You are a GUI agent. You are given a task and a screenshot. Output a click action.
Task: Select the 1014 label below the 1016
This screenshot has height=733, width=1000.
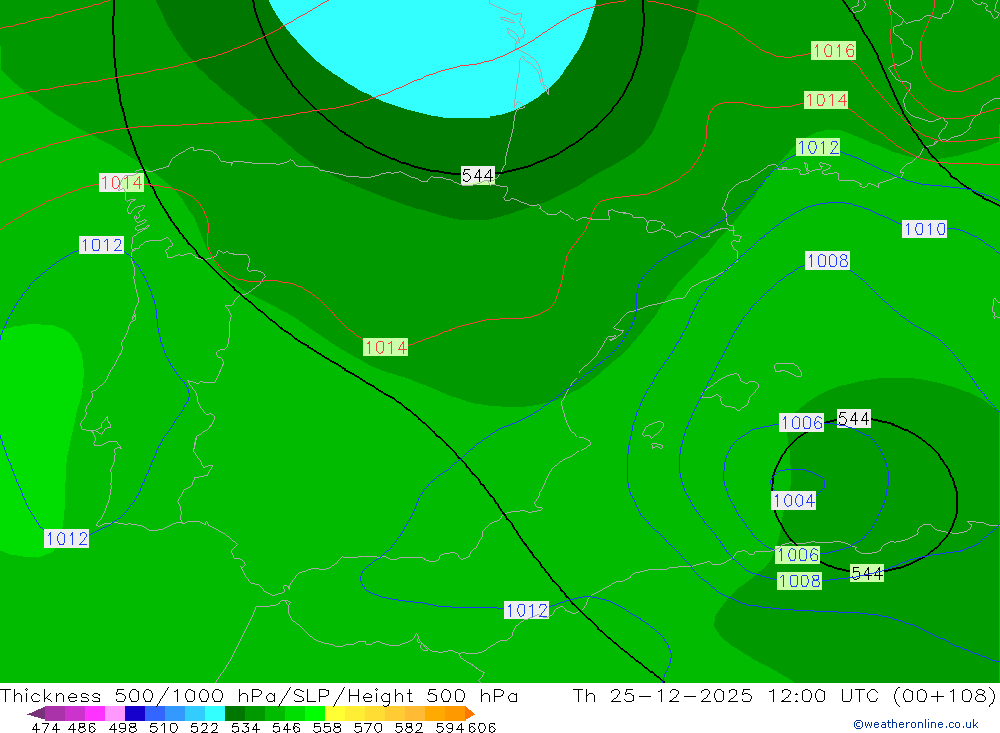[x=825, y=100]
